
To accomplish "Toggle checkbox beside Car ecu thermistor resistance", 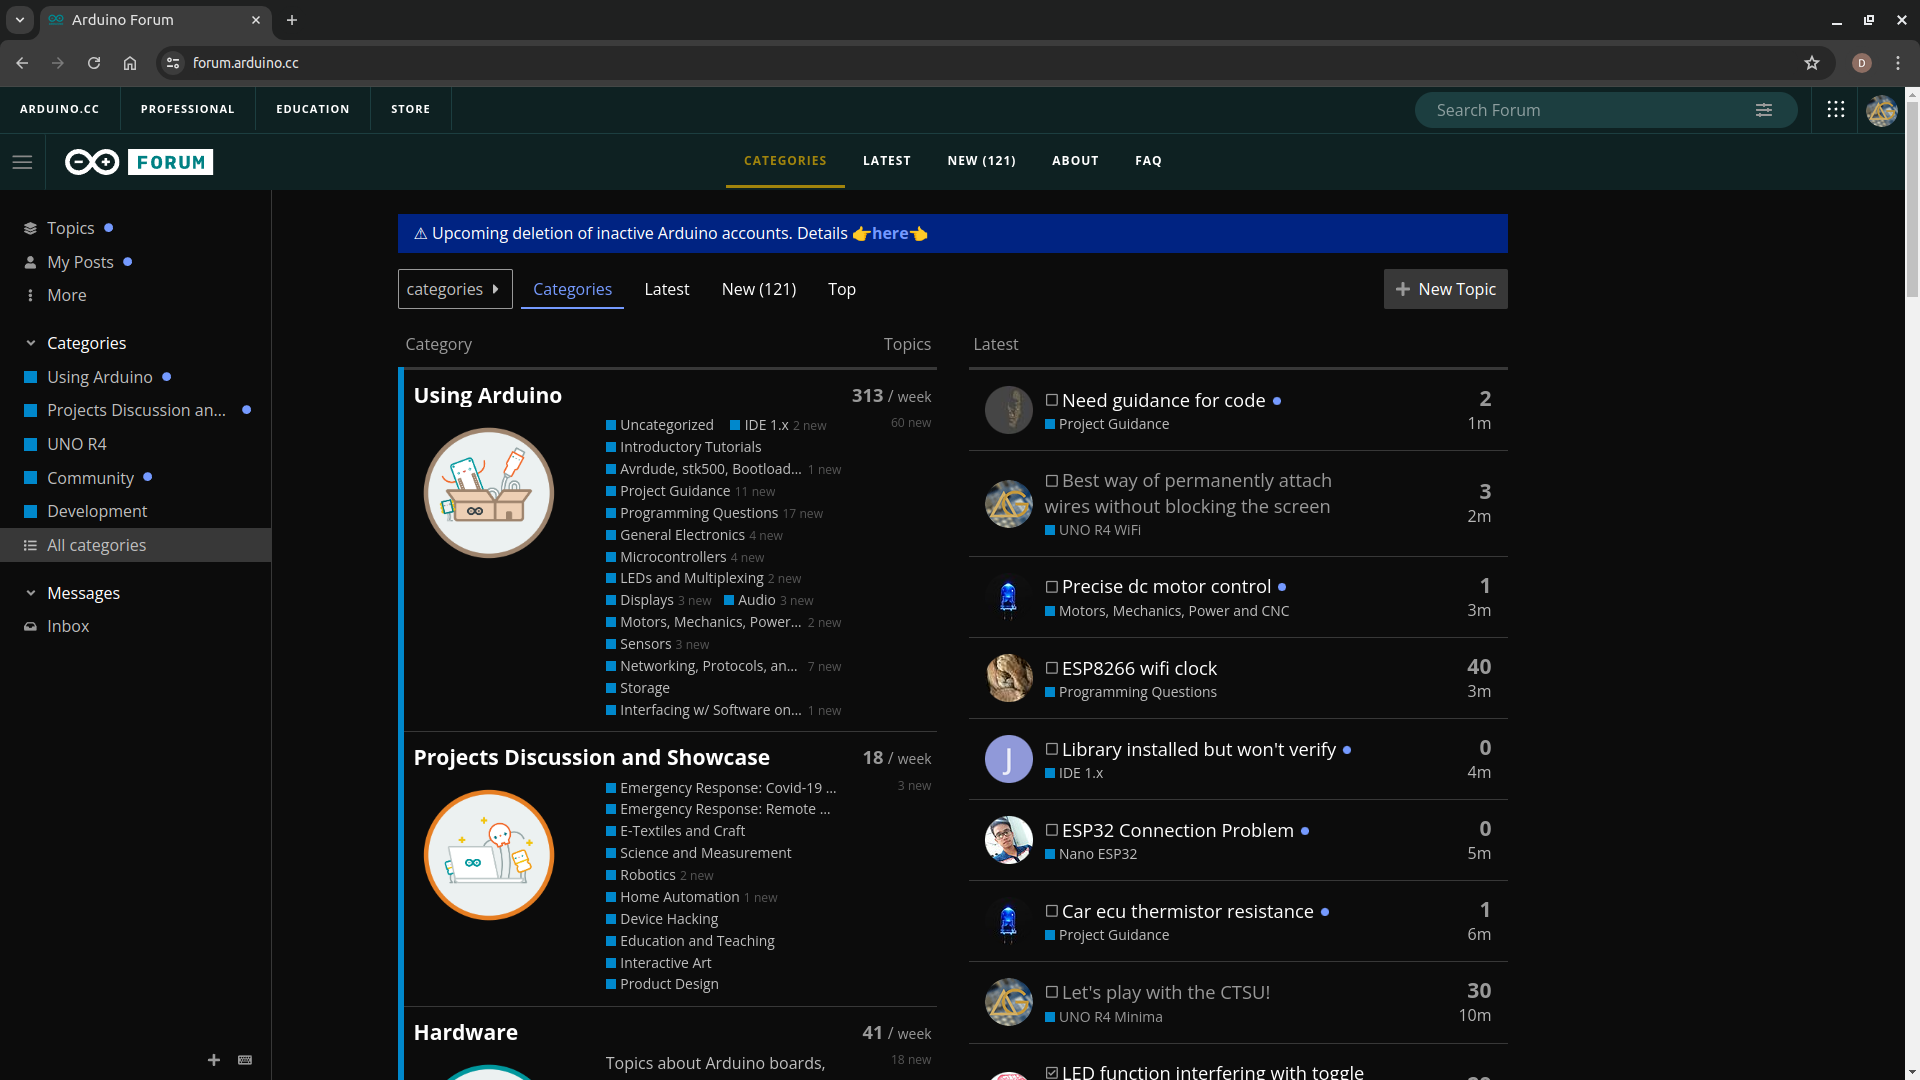I will (x=1052, y=911).
